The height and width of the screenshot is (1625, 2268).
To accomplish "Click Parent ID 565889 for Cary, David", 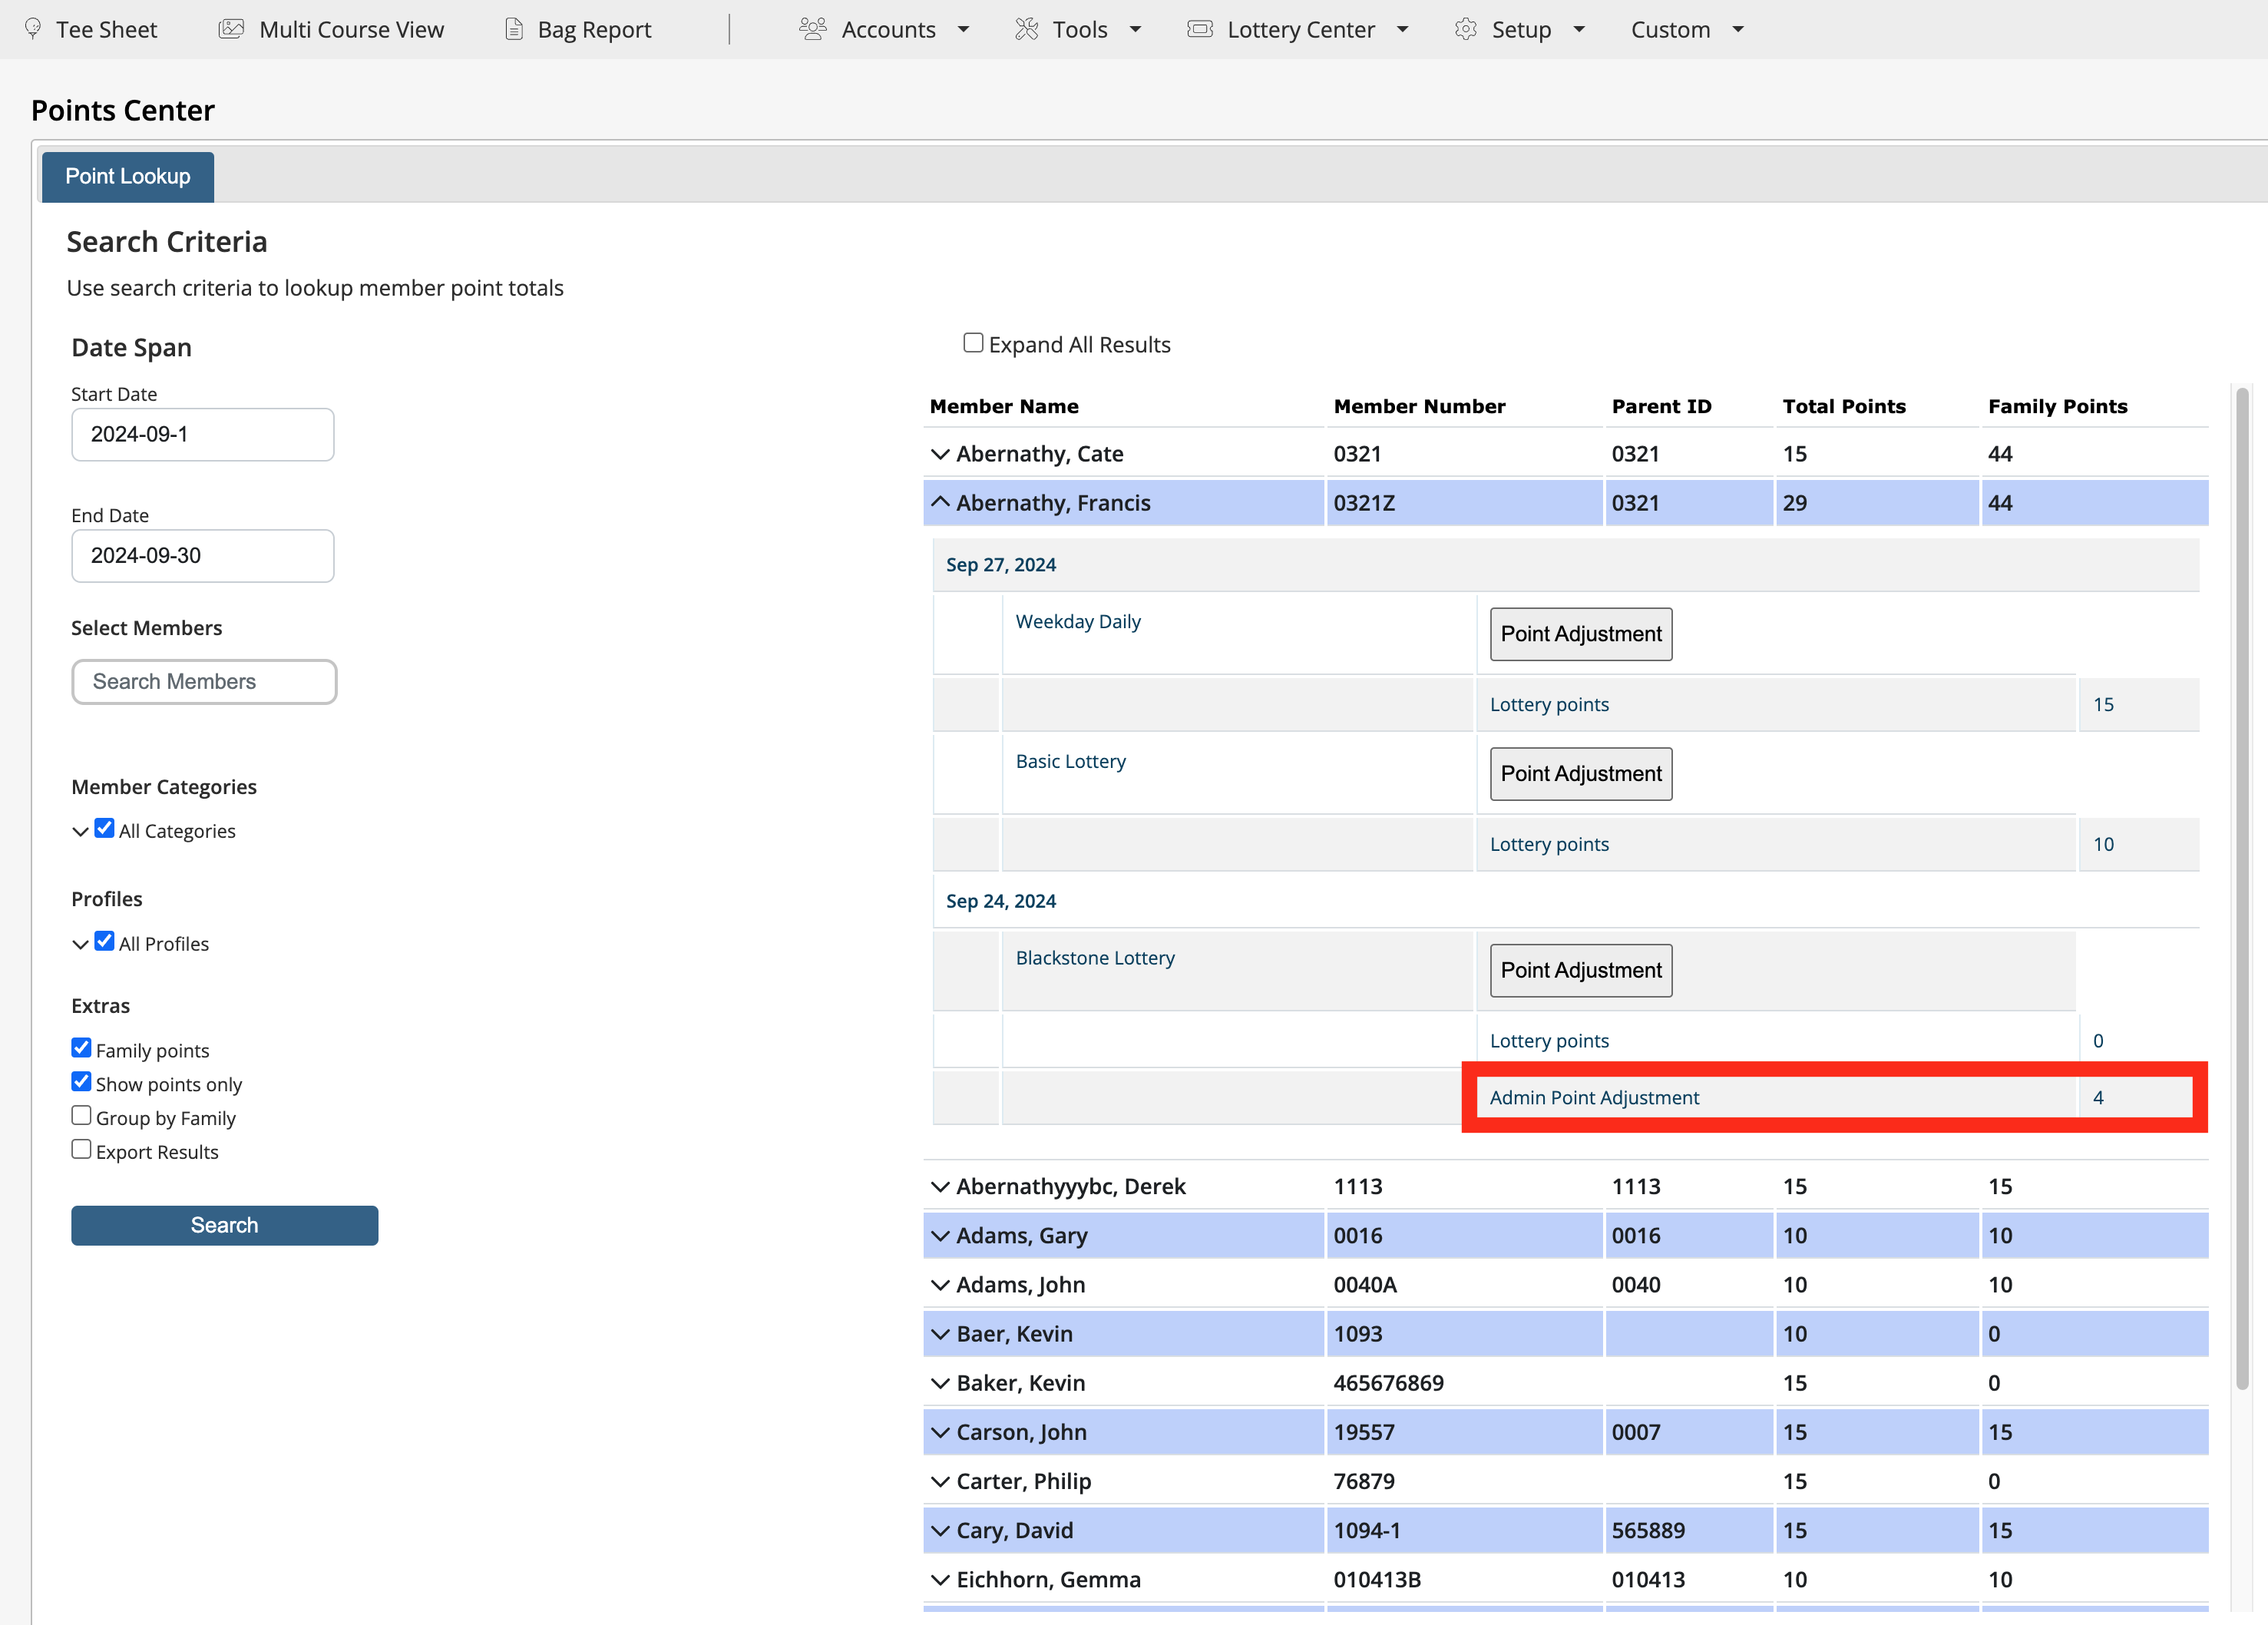I will tap(1648, 1530).
